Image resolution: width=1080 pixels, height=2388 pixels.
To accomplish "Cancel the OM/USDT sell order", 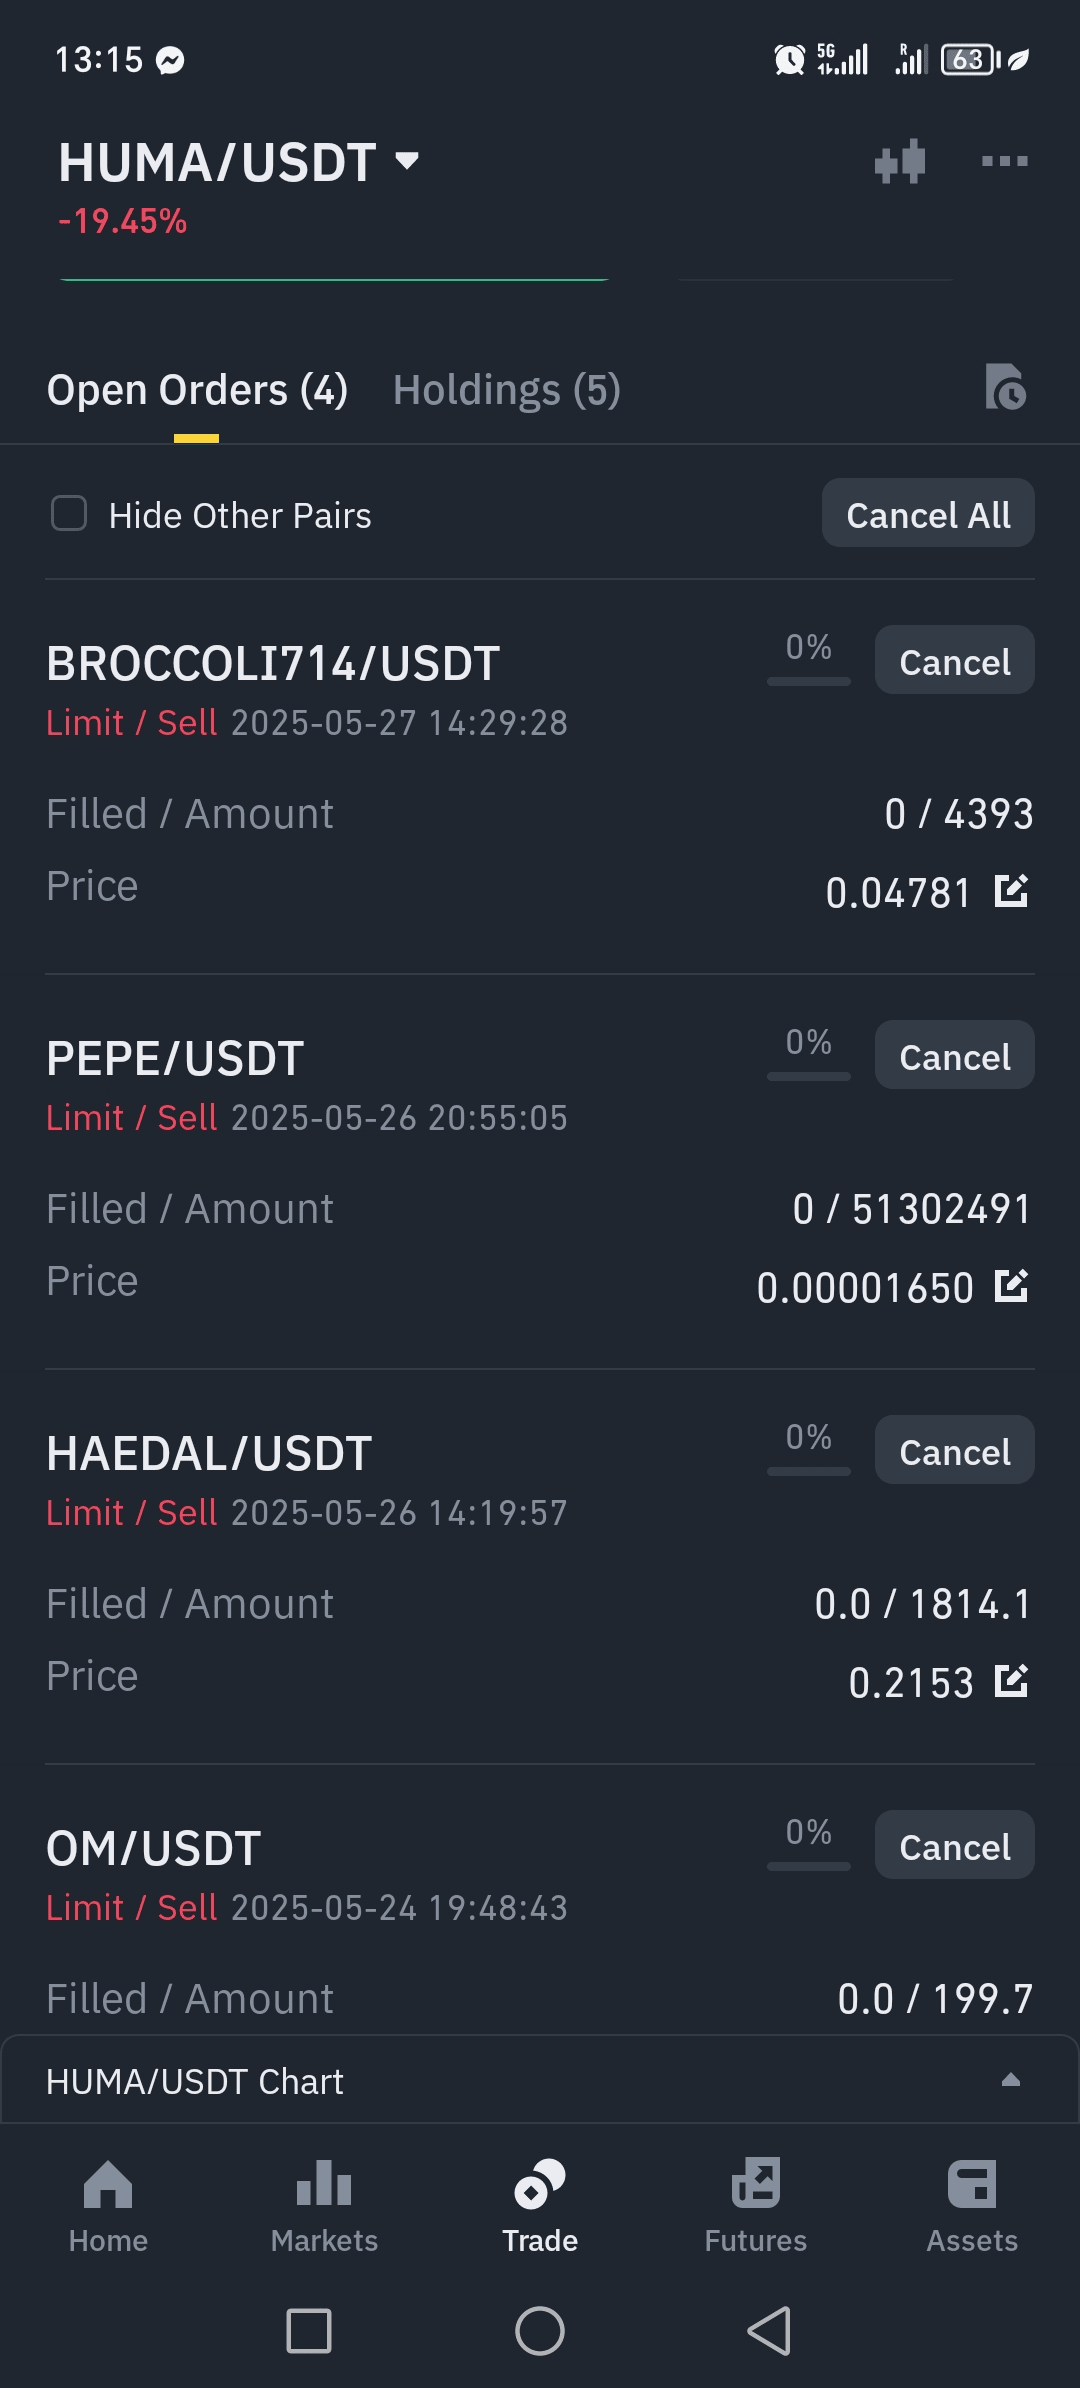I will tap(954, 1846).
